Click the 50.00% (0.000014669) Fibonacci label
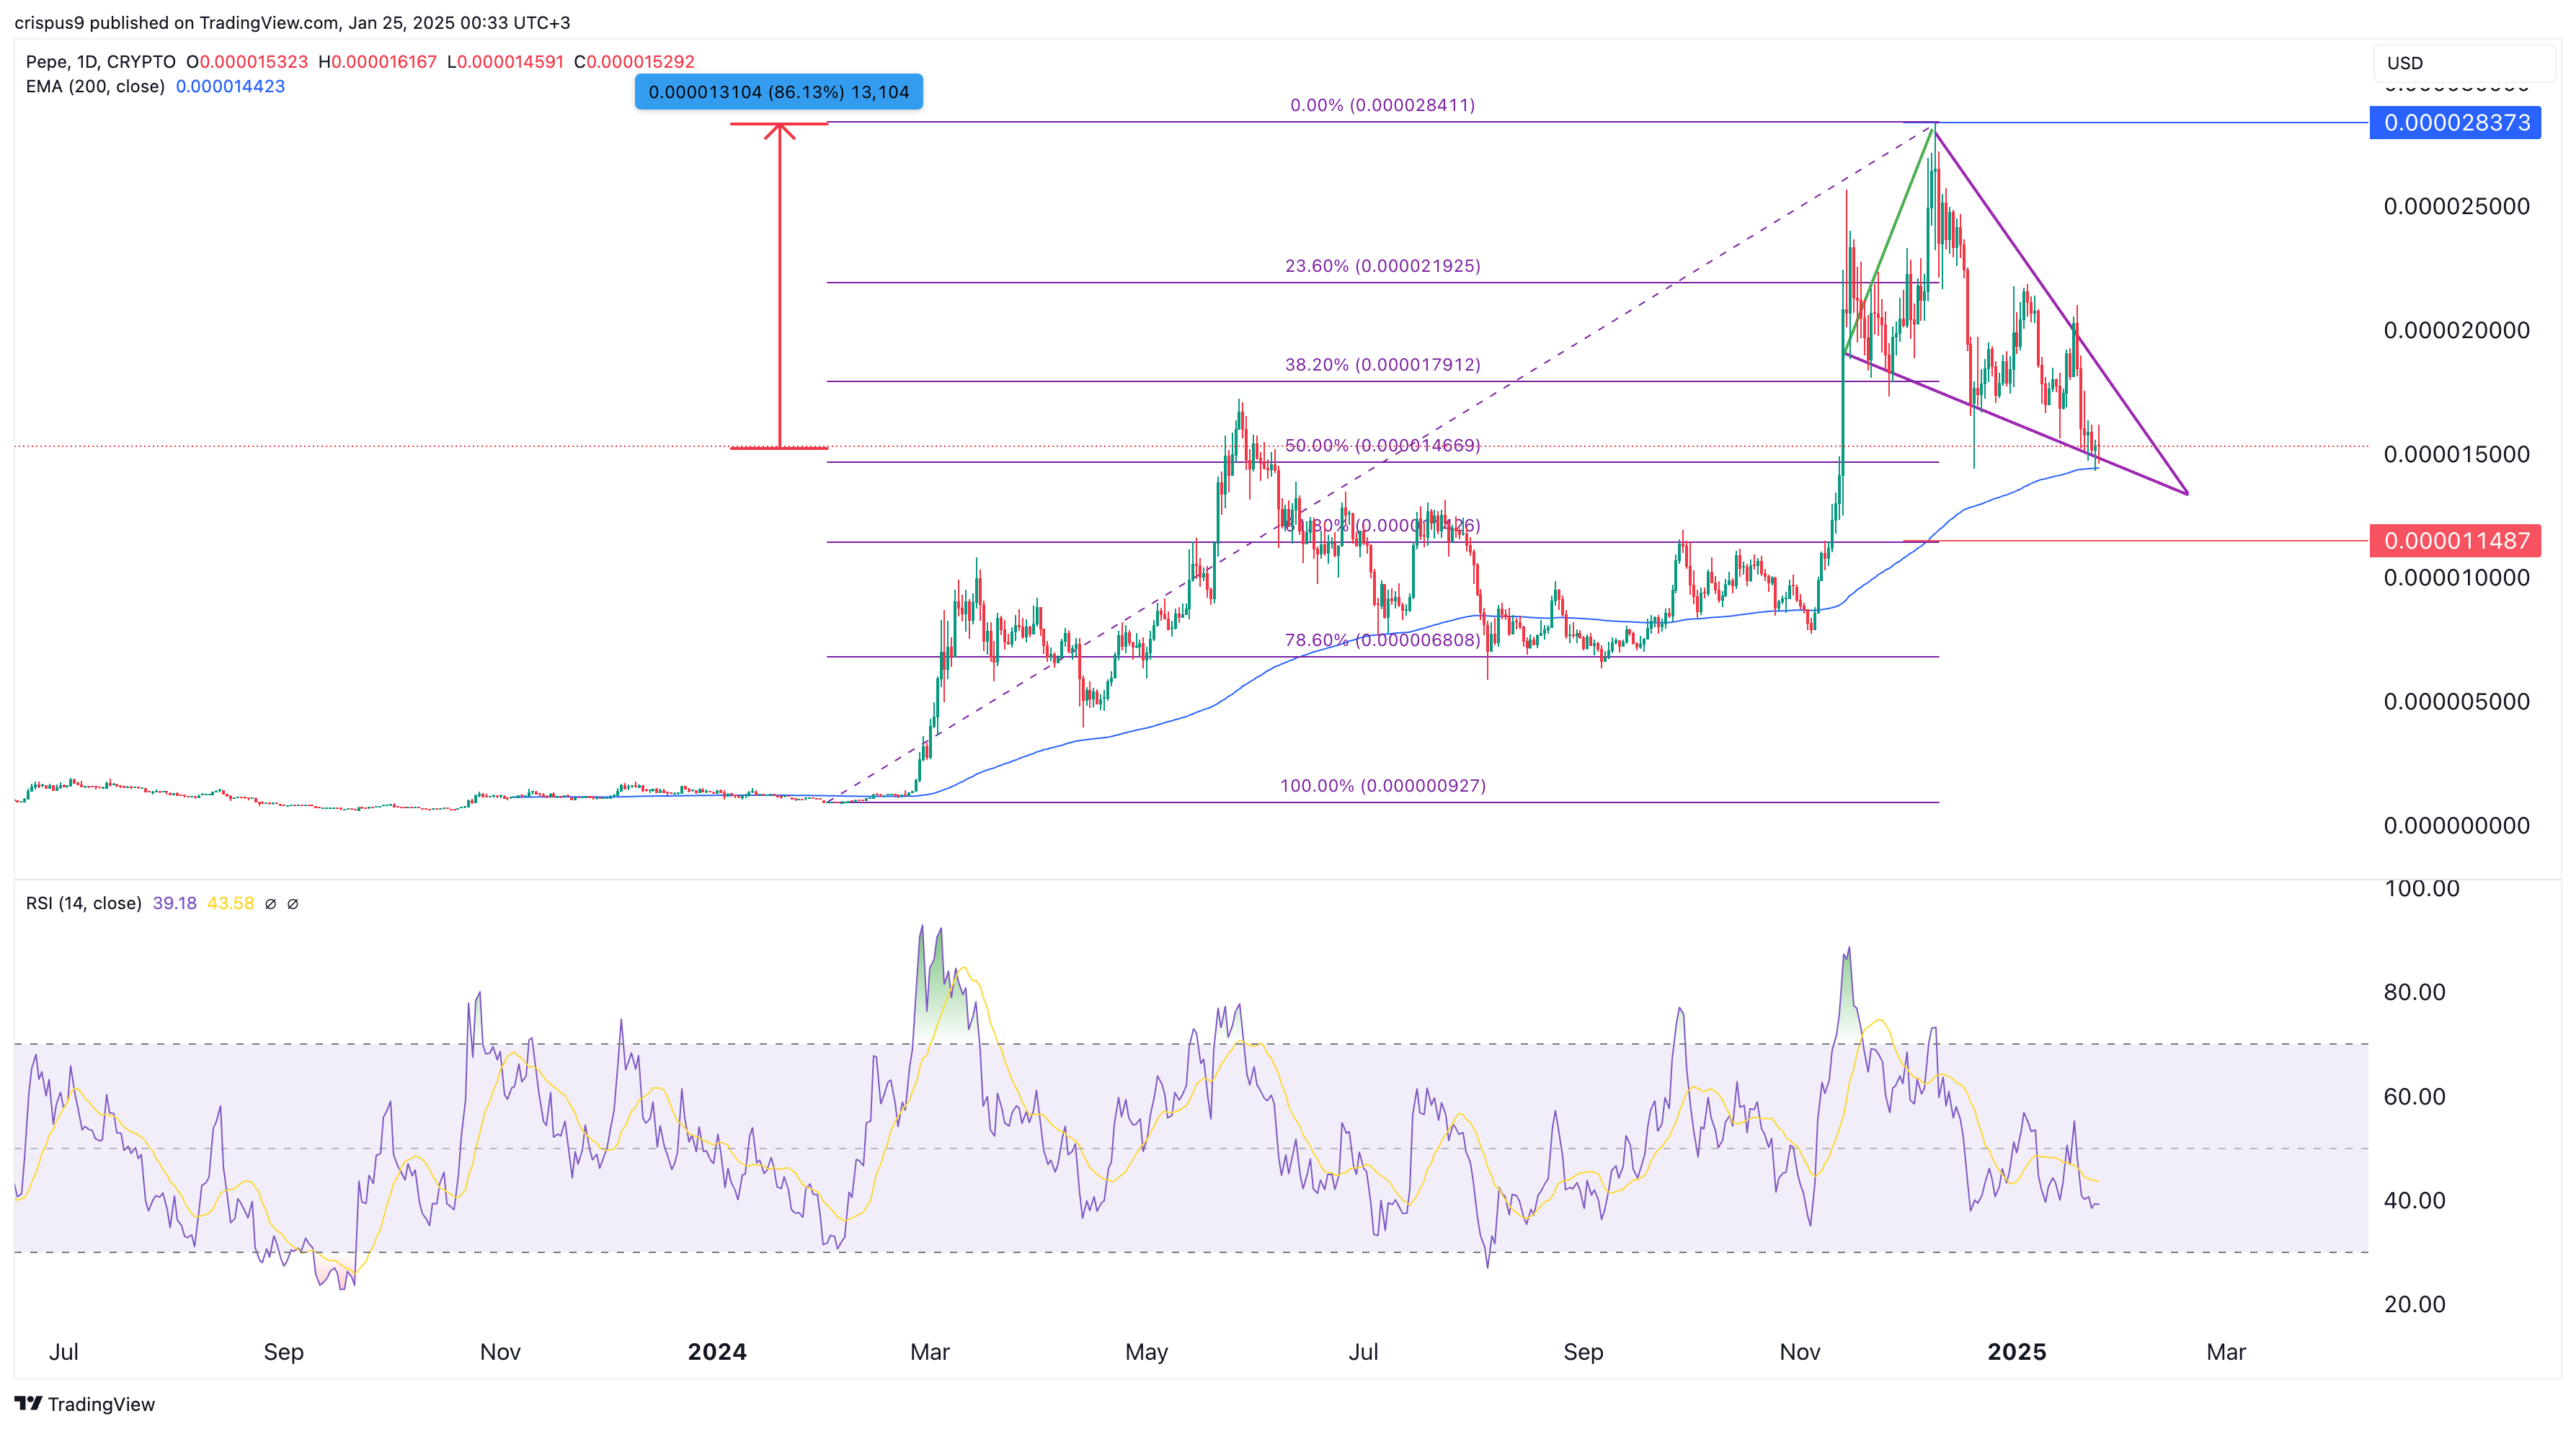The height and width of the screenshot is (1429, 2576). [1383, 446]
